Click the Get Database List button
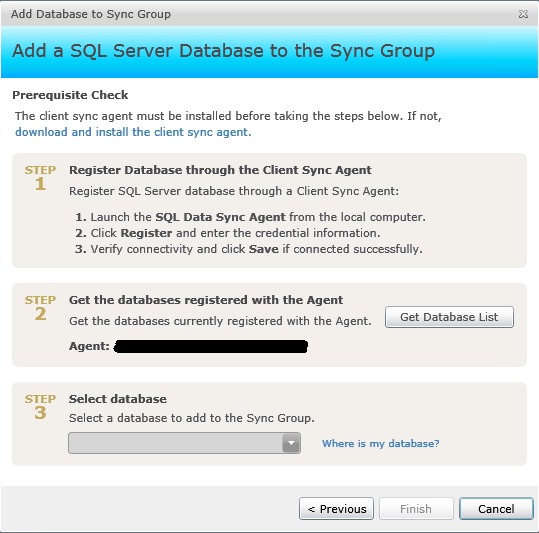The width and height of the screenshot is (539, 533). (x=449, y=317)
